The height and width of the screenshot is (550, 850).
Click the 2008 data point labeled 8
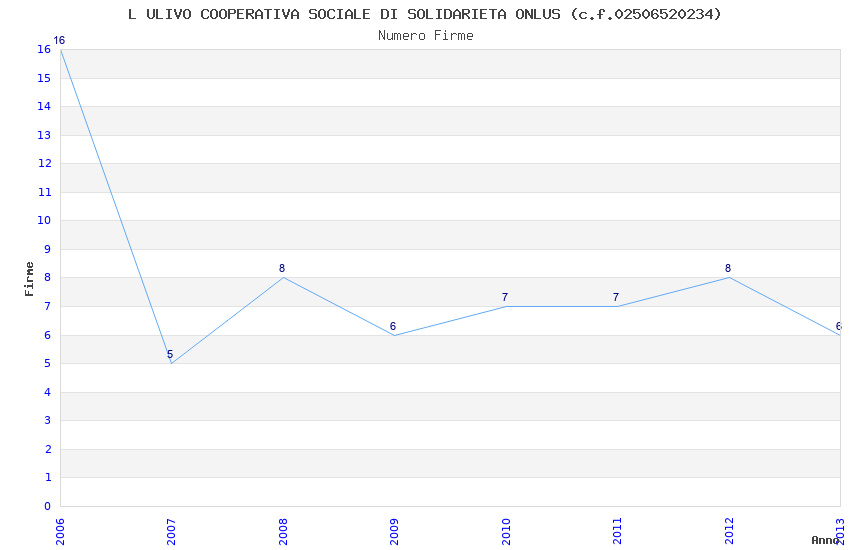pos(284,277)
